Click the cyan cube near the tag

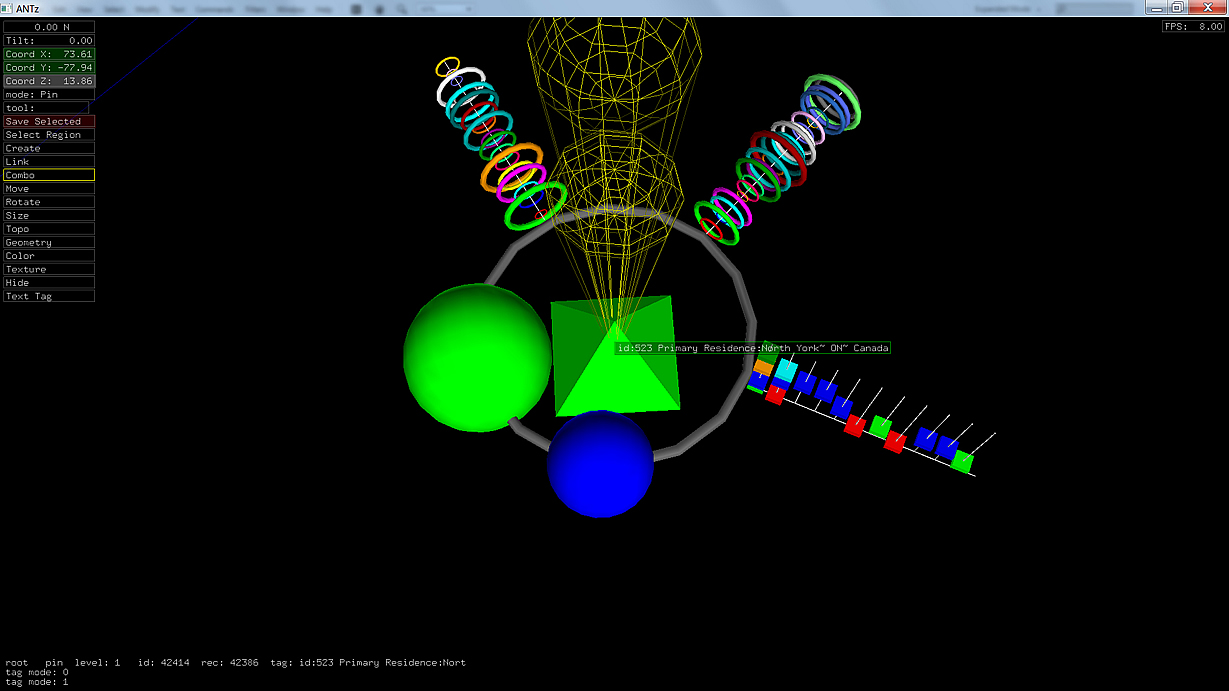click(x=786, y=371)
